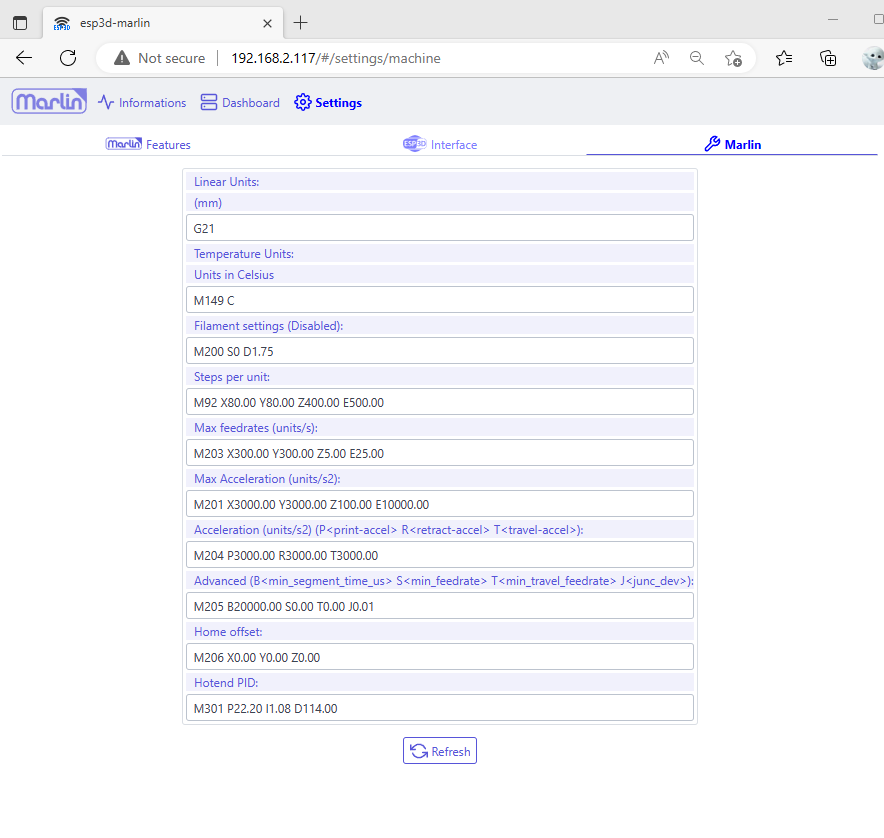
Task: Open a new browser tab
Action: 301,23
